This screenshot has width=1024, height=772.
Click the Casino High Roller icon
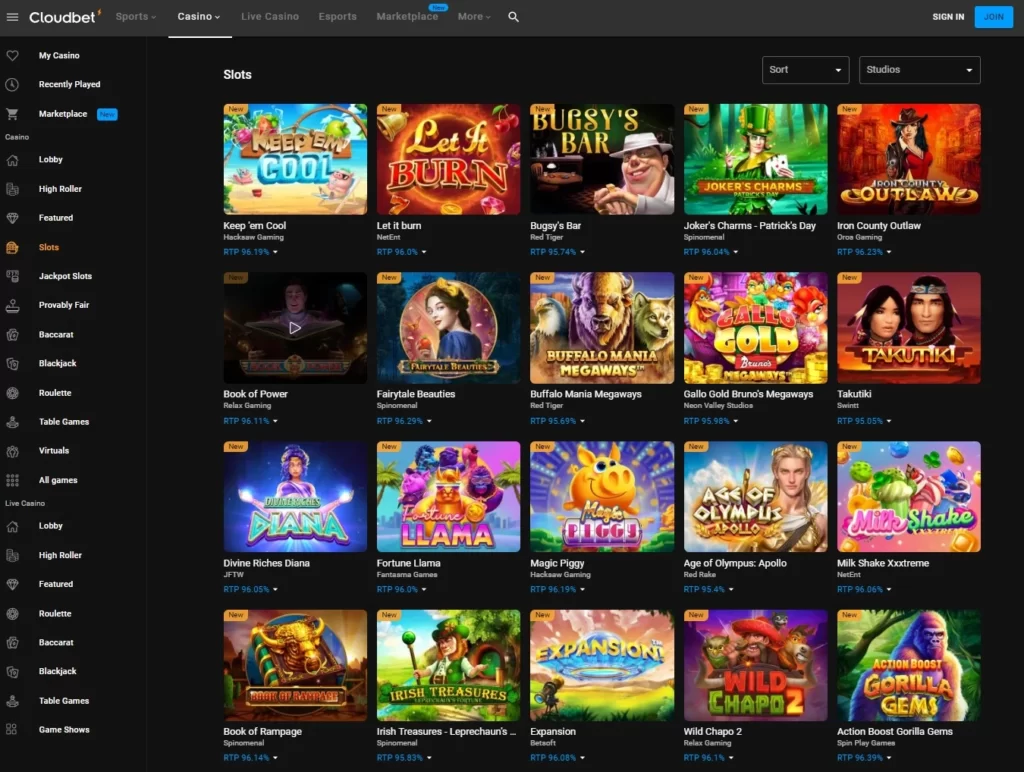[12, 189]
